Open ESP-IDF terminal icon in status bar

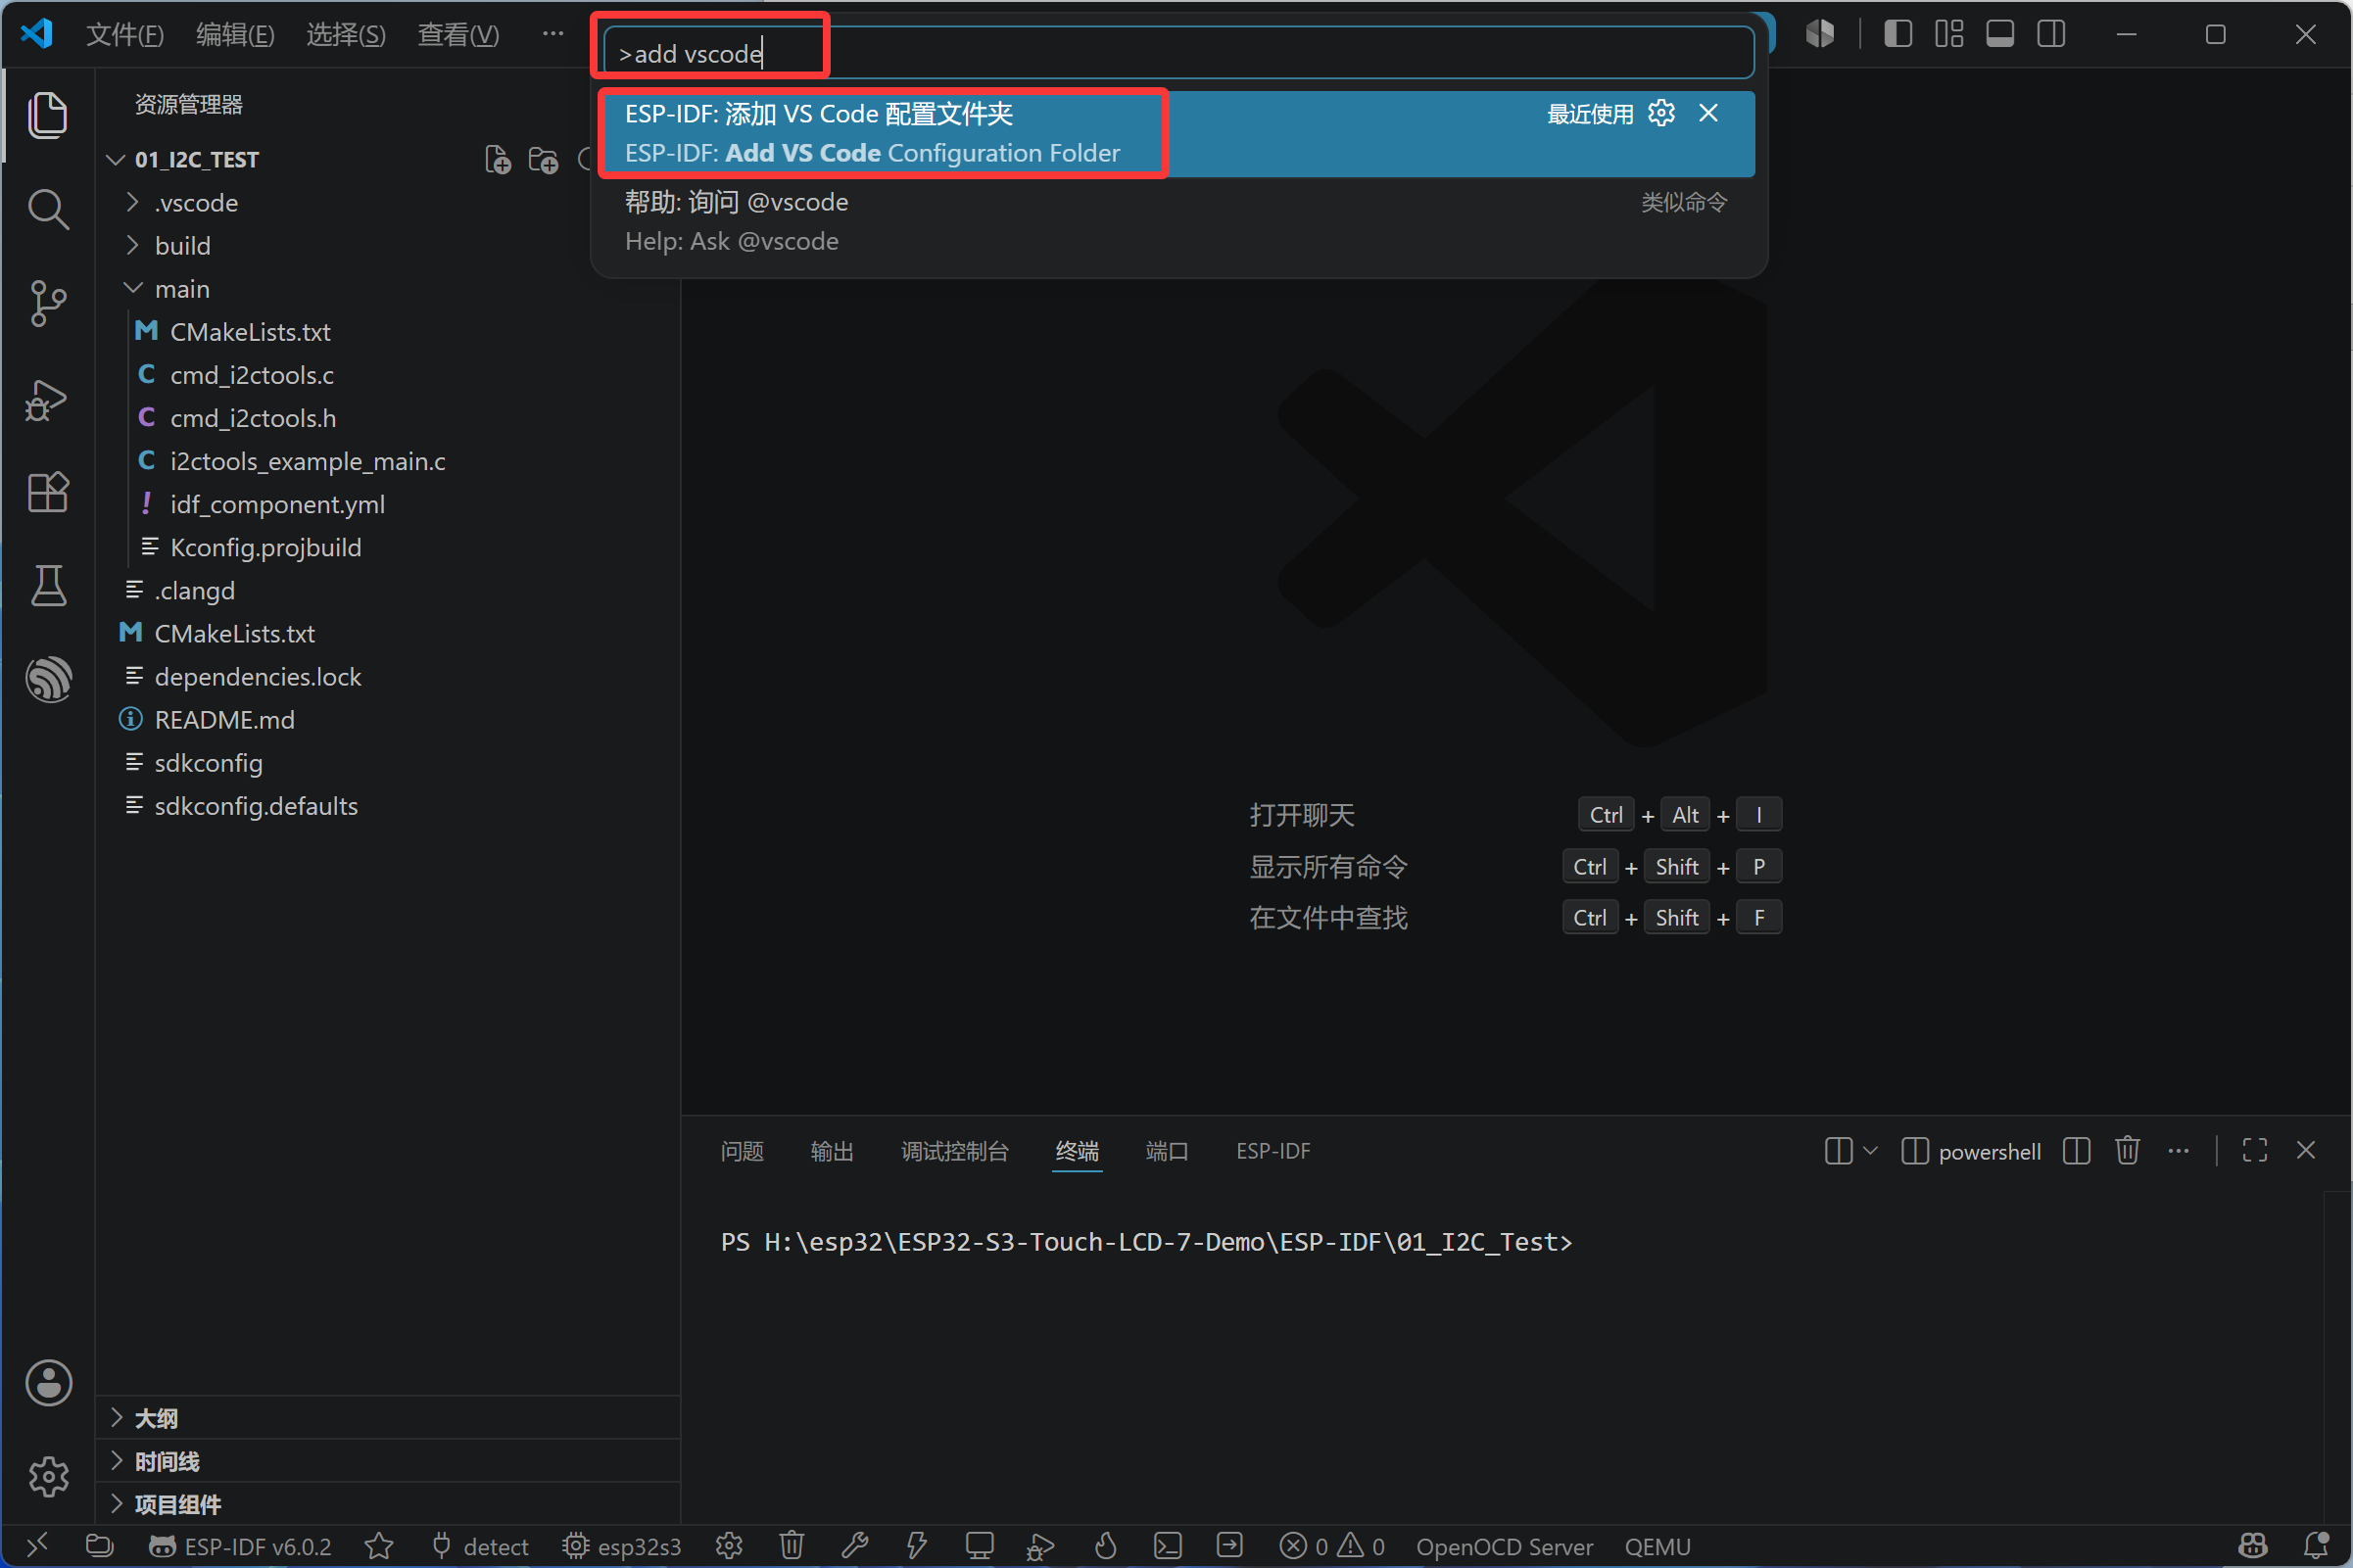coord(1168,1546)
